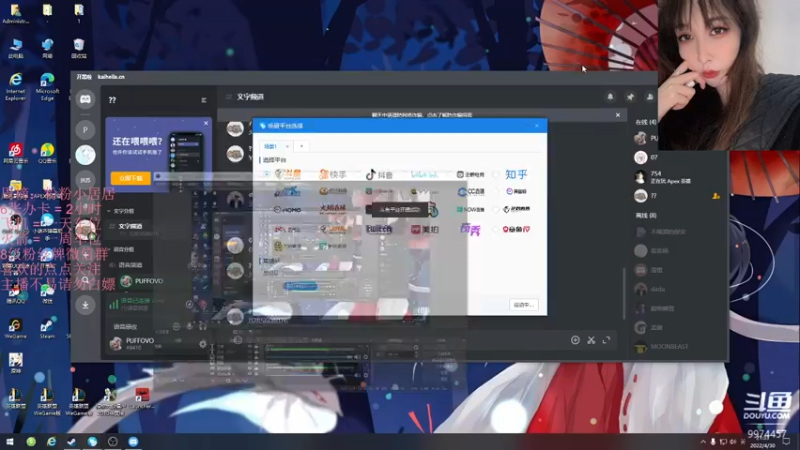Toggle the headphone icon in the voice panel
Viewport: 800px width, 450px height.
pos(203,327)
